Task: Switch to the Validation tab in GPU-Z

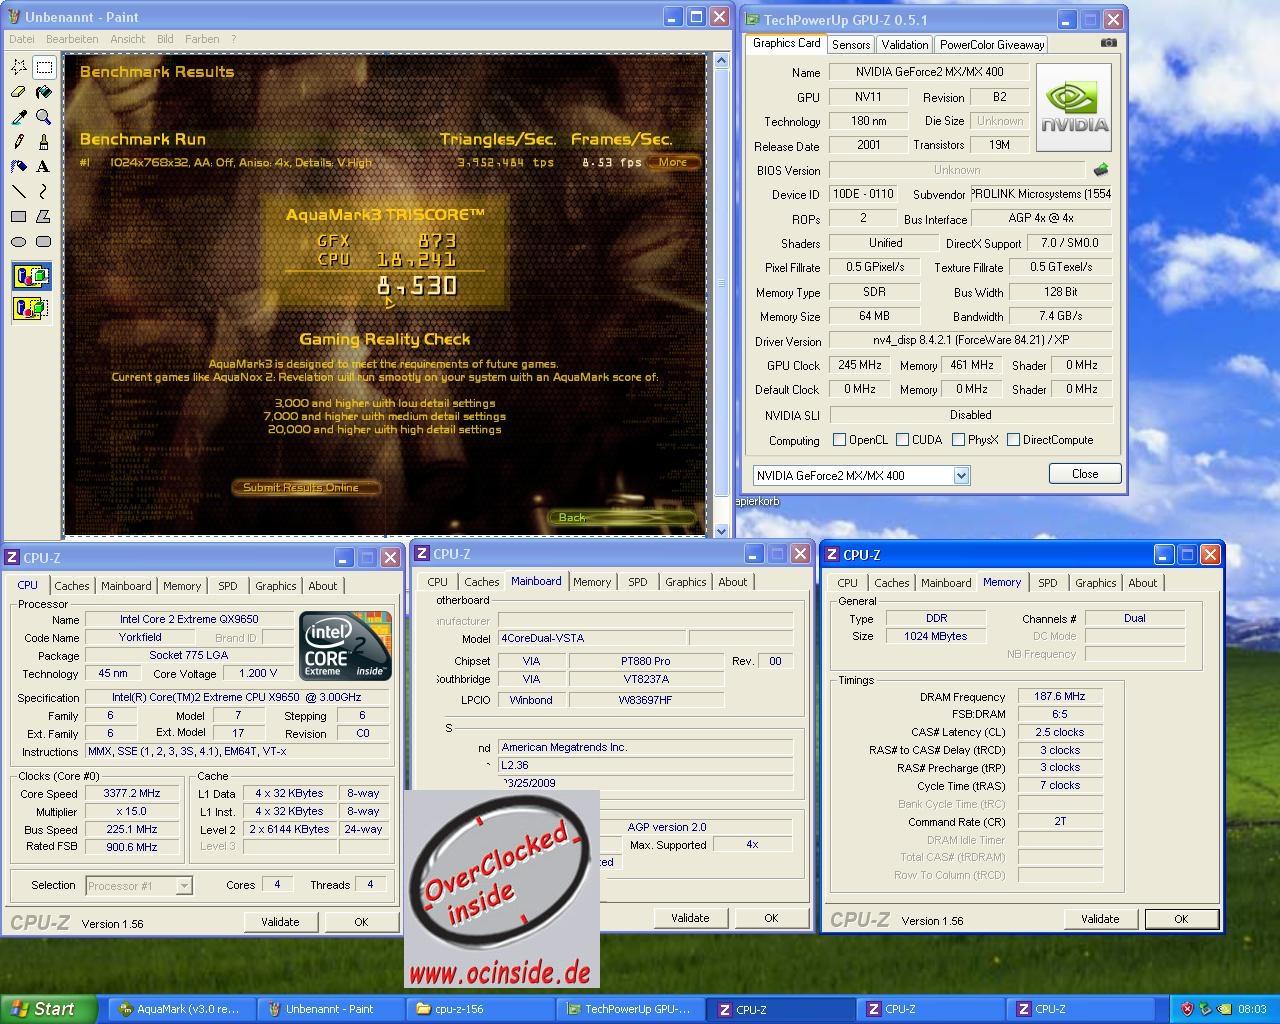Action: coord(905,45)
